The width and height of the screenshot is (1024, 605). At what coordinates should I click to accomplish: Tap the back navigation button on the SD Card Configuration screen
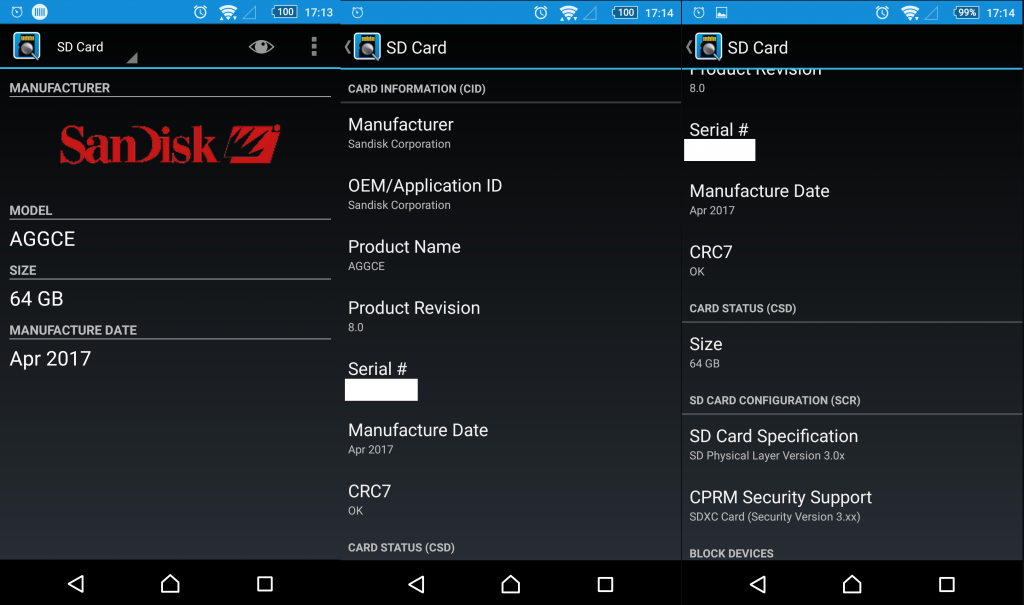758,583
